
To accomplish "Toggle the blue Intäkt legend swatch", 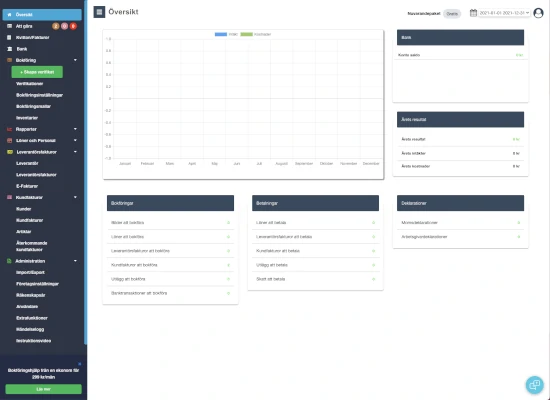I will coord(221,34).
